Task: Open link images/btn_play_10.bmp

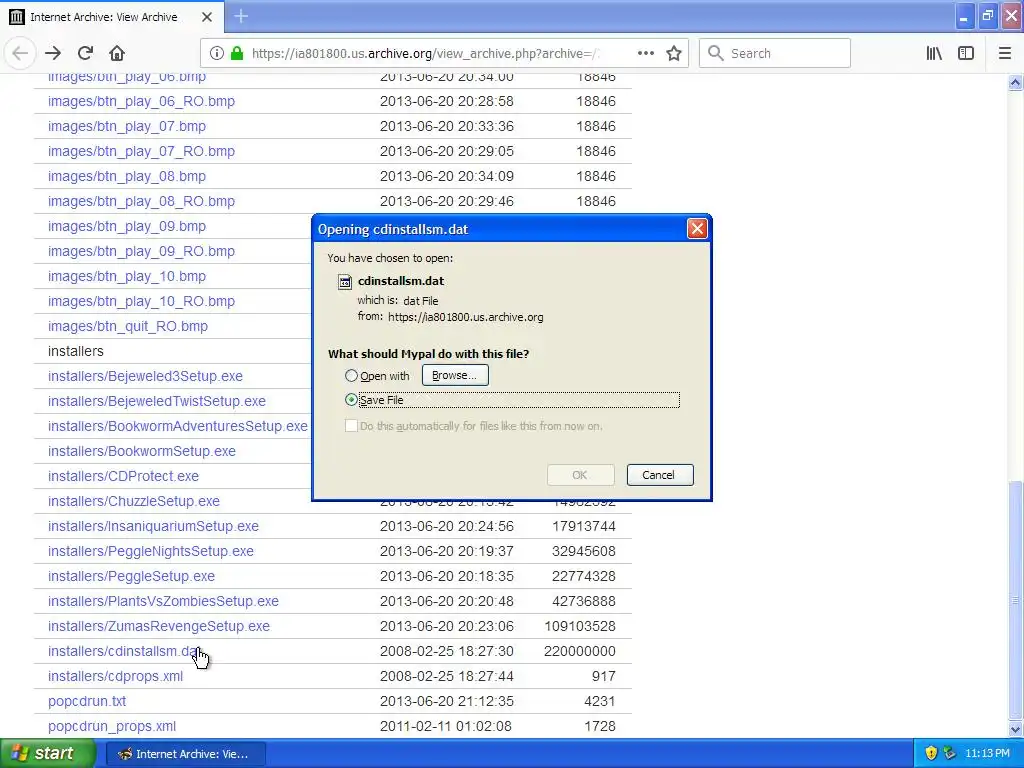Action: [127, 276]
